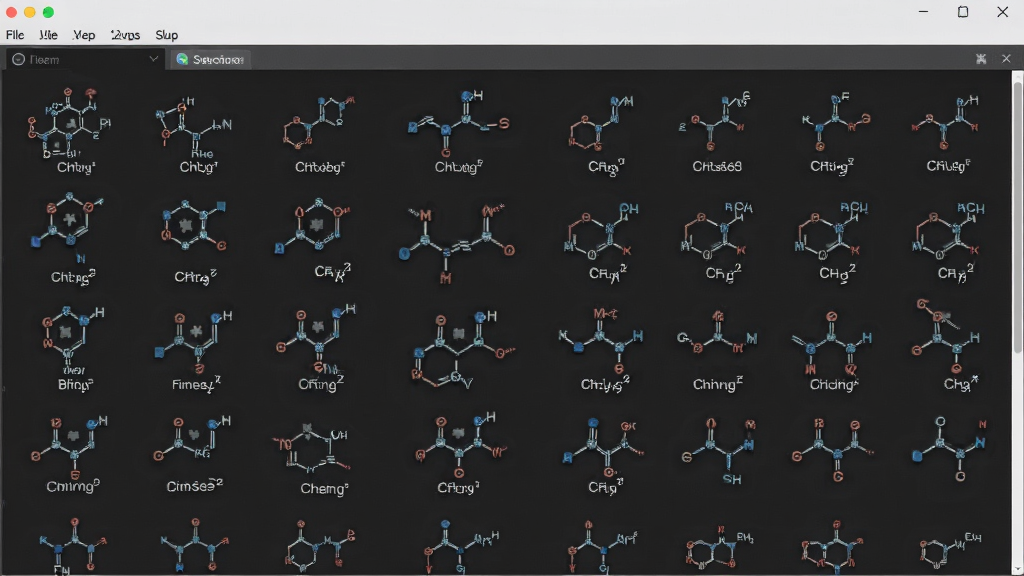Click the yellow minimize dot
This screenshot has height=576, width=1024.
(29, 12)
